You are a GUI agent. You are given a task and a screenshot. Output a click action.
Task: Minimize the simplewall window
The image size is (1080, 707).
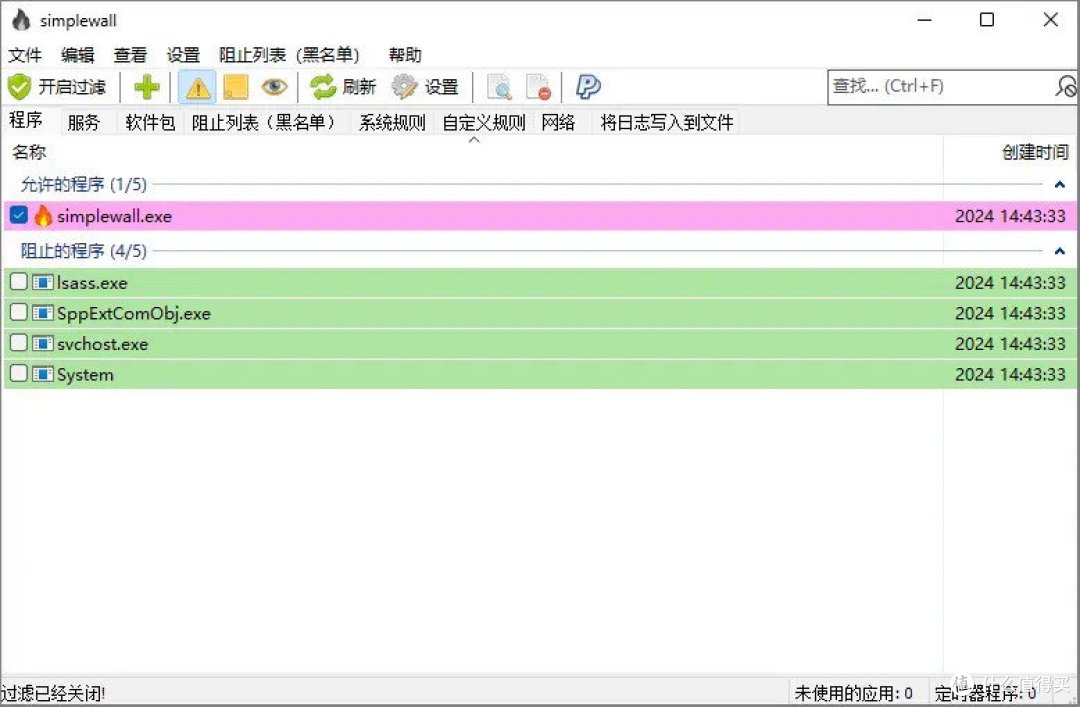(x=924, y=20)
